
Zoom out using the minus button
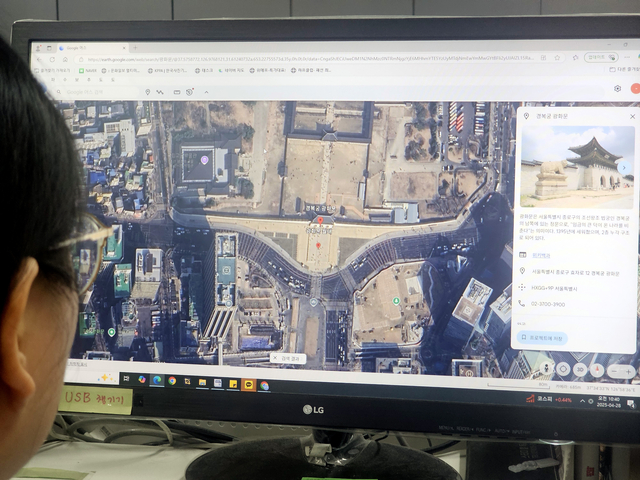[x=614, y=371]
